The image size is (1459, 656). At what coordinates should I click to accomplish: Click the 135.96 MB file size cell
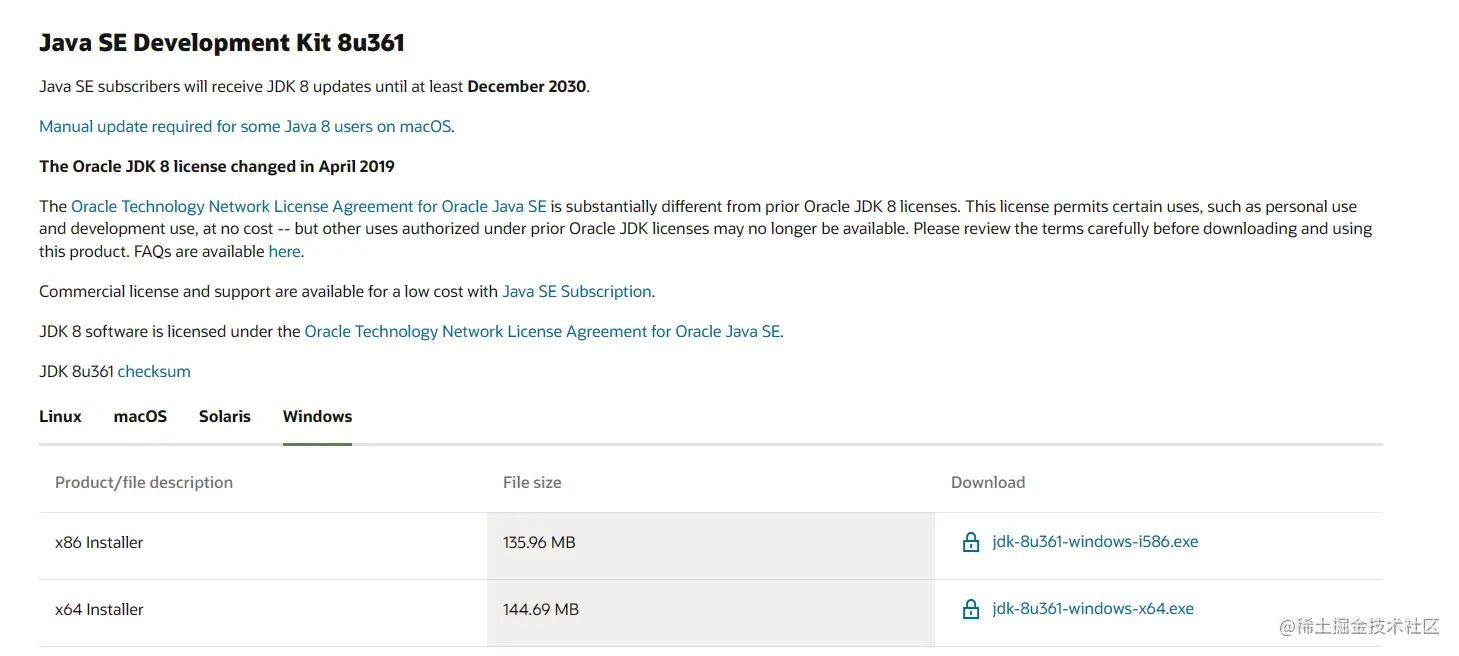coord(539,543)
